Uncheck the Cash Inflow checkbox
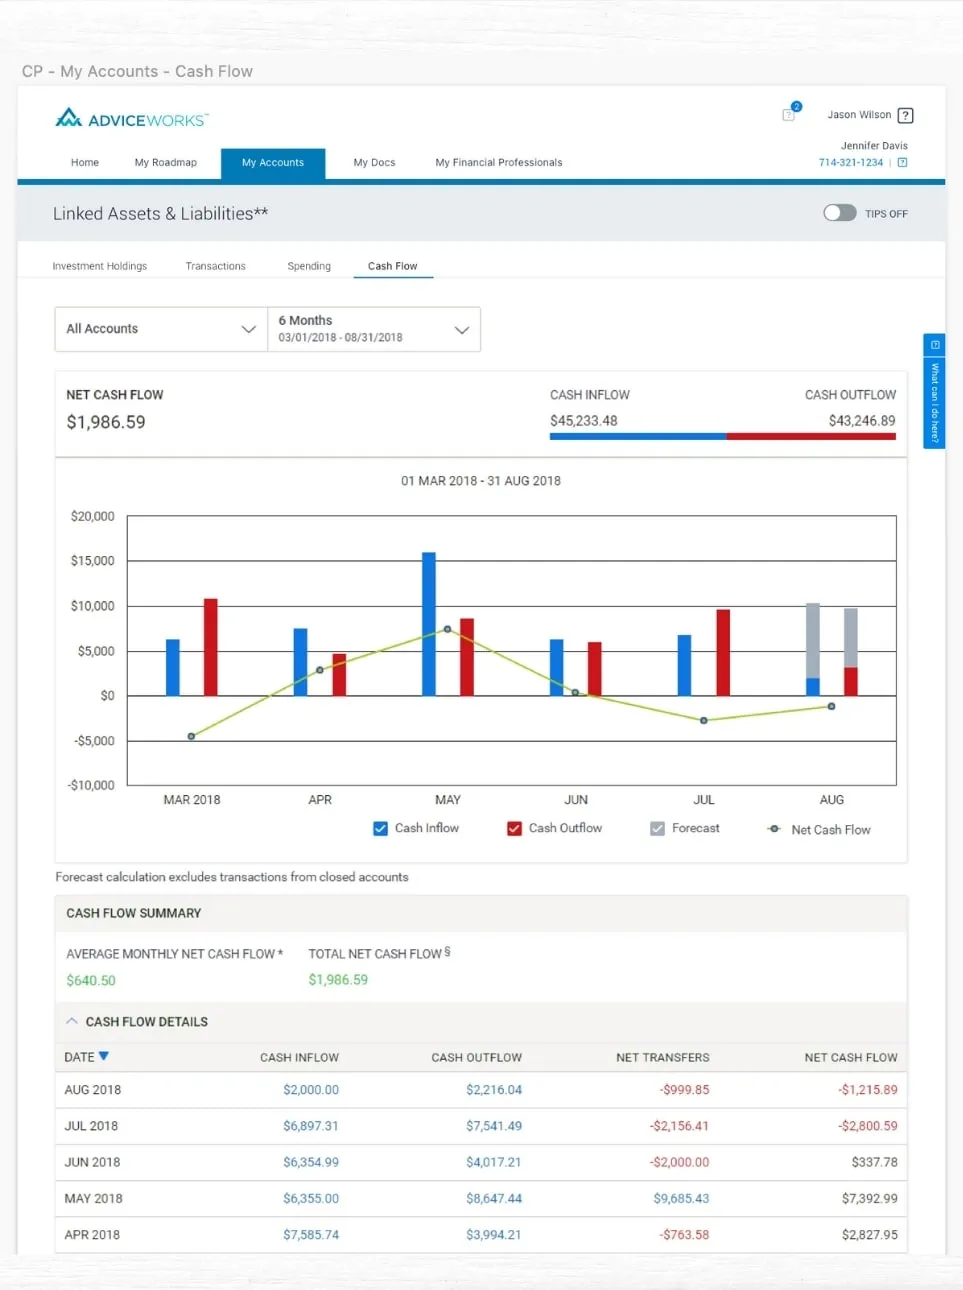 (x=380, y=828)
